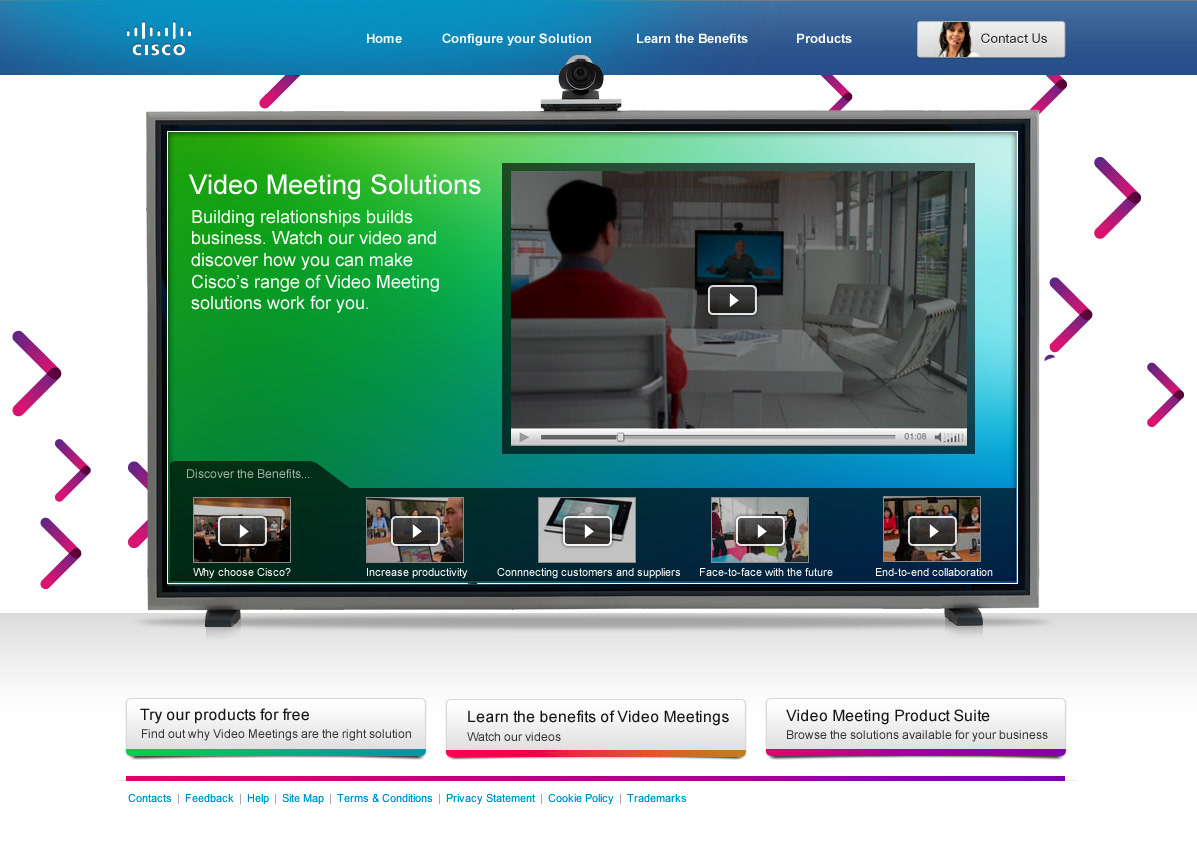Click the 'Video Meeting Solutions' heading

(x=335, y=185)
